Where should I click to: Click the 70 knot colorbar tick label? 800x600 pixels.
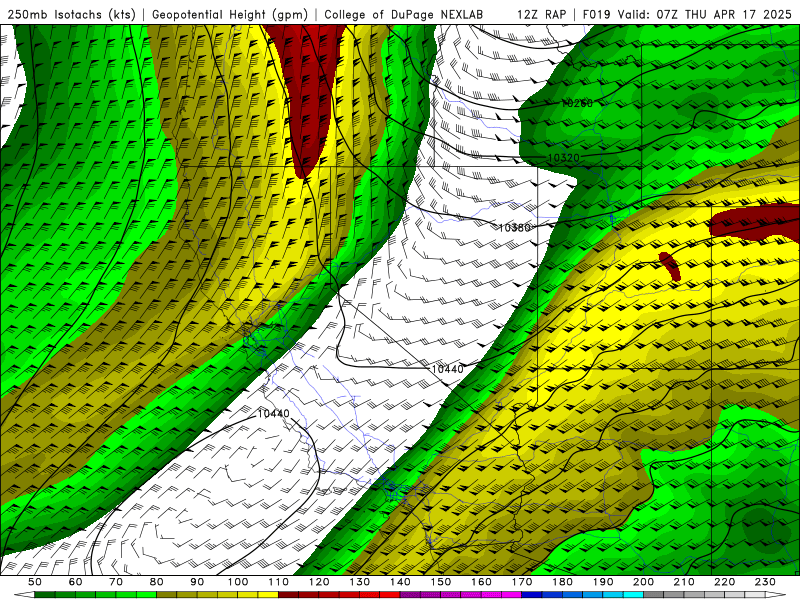tap(116, 582)
